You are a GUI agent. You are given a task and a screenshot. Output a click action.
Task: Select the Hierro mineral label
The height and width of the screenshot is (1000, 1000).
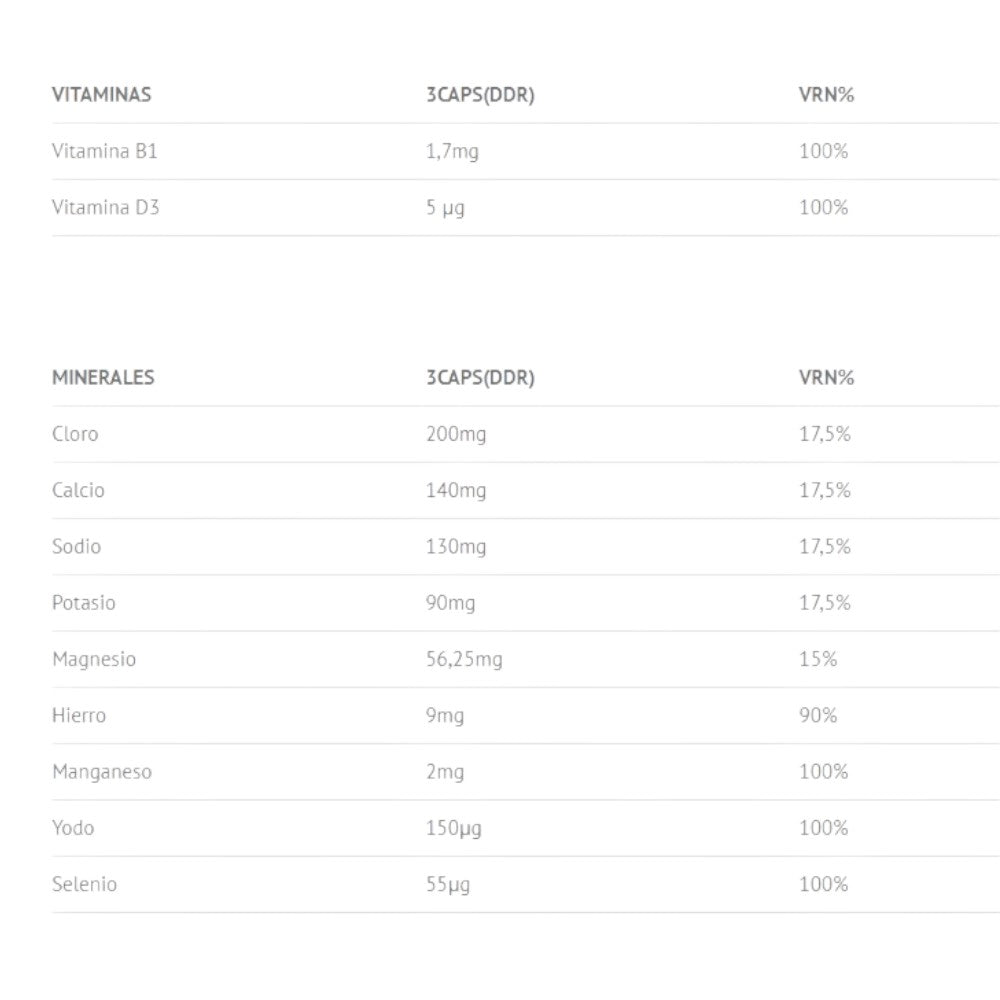click(x=79, y=715)
